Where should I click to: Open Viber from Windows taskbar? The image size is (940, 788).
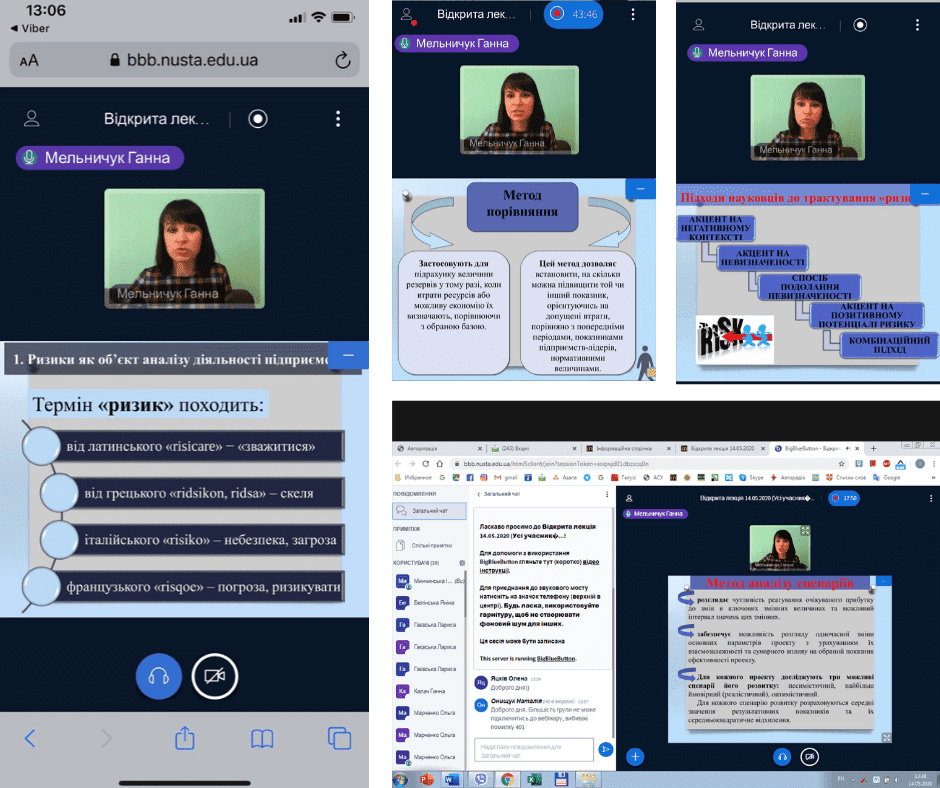(480, 779)
